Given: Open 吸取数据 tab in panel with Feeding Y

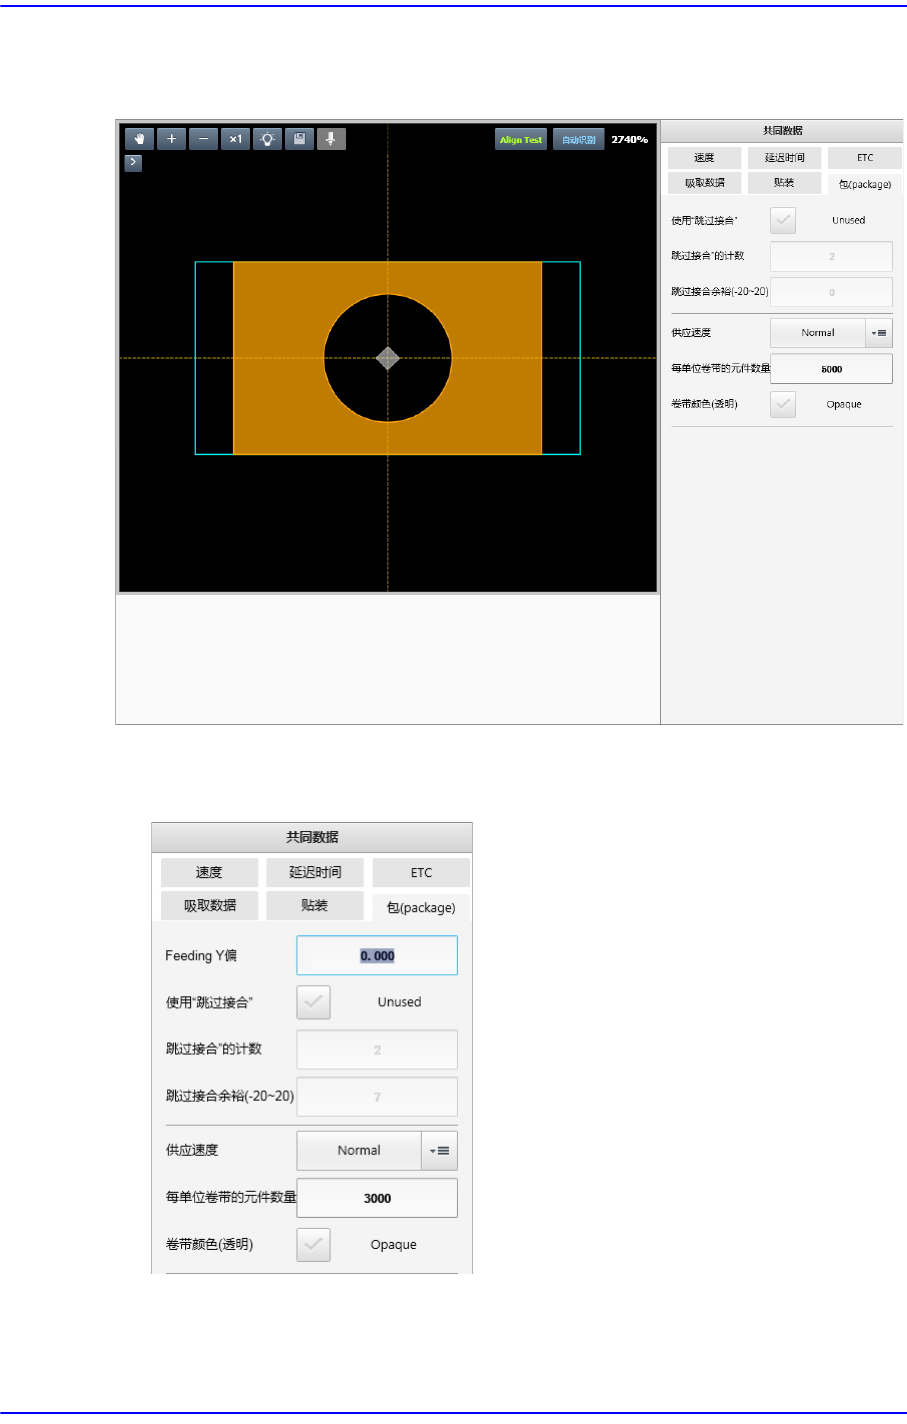Looking at the screenshot, I should coord(209,905).
